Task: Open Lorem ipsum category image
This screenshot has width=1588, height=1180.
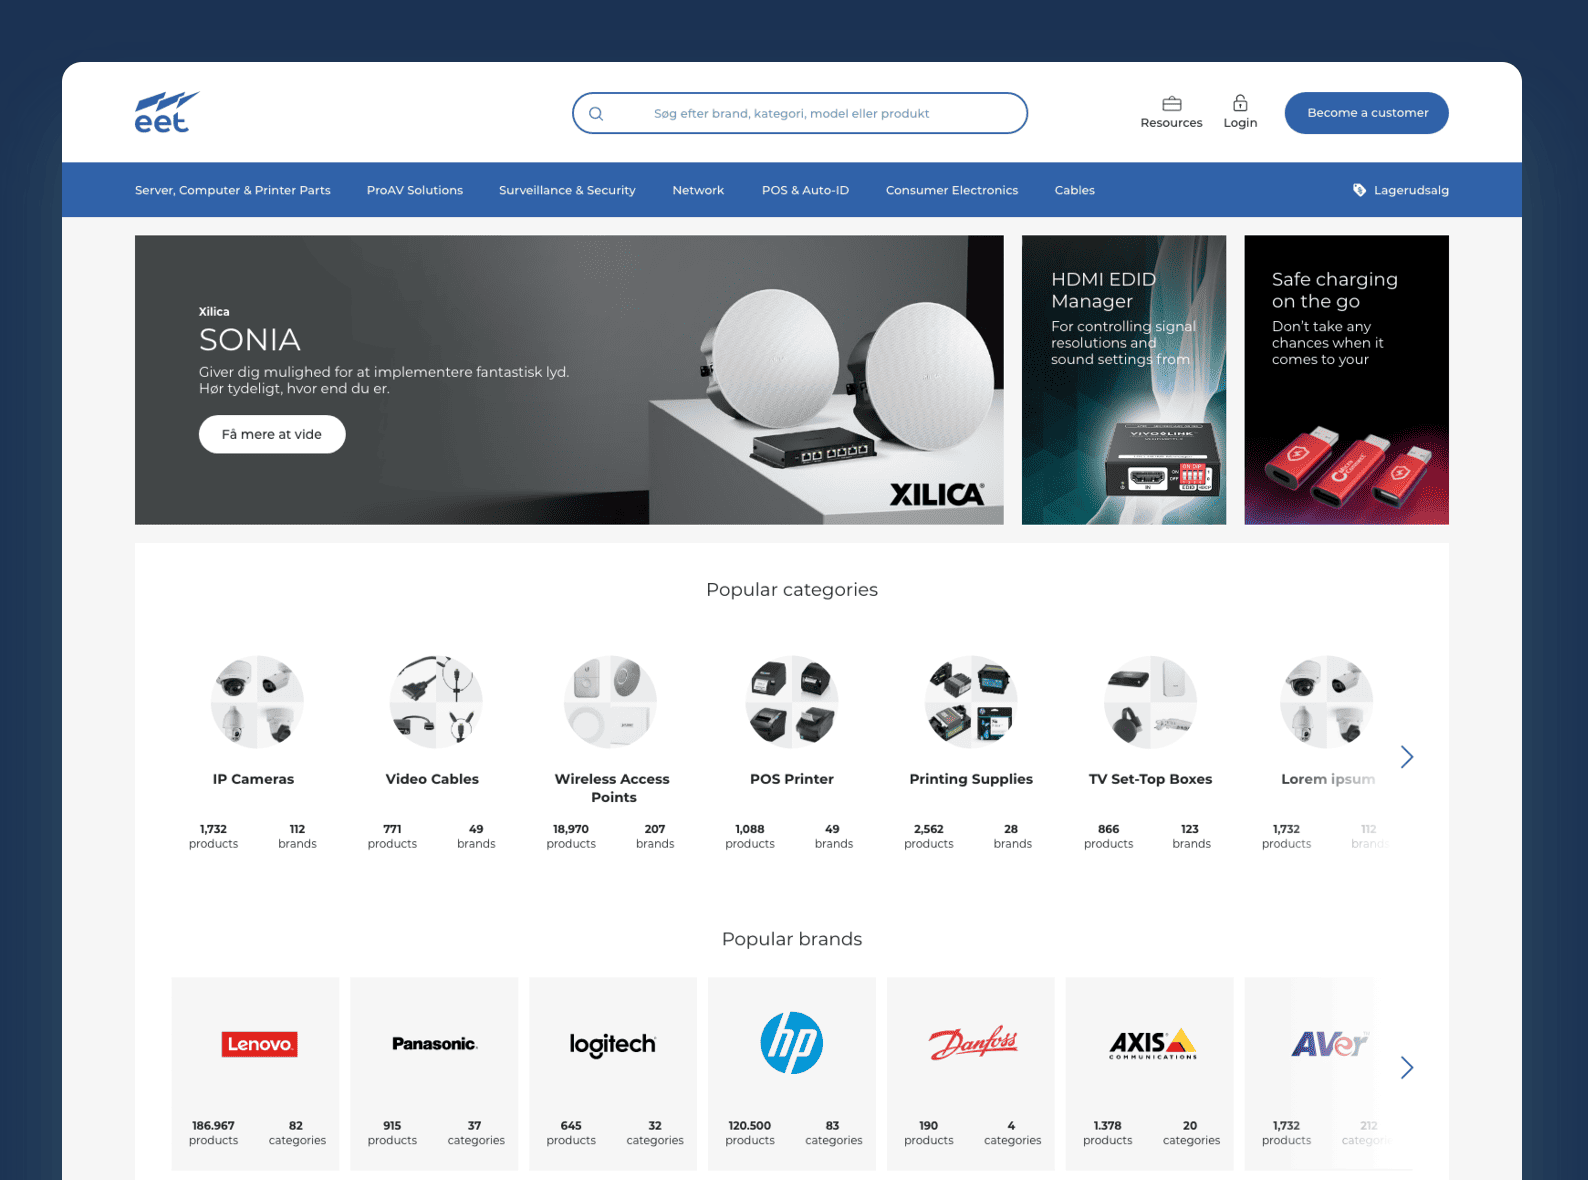Action: [x=1326, y=702]
